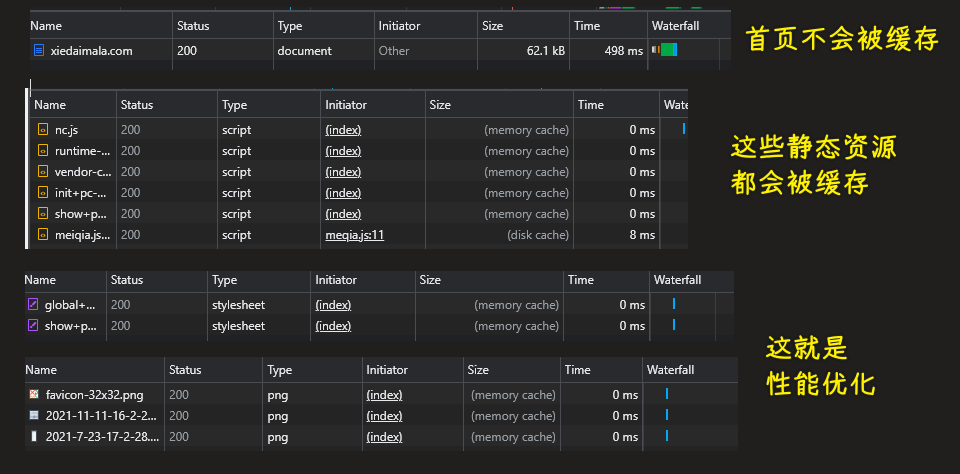This screenshot has width=960, height=474.
Task: Select the runtime-... script request name
Action: (x=83, y=151)
